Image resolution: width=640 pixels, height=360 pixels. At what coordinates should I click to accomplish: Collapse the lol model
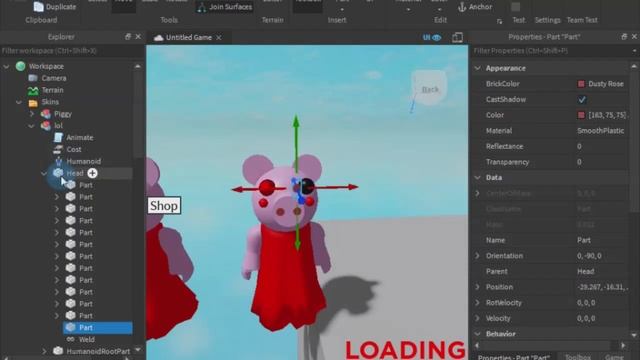[31, 126]
